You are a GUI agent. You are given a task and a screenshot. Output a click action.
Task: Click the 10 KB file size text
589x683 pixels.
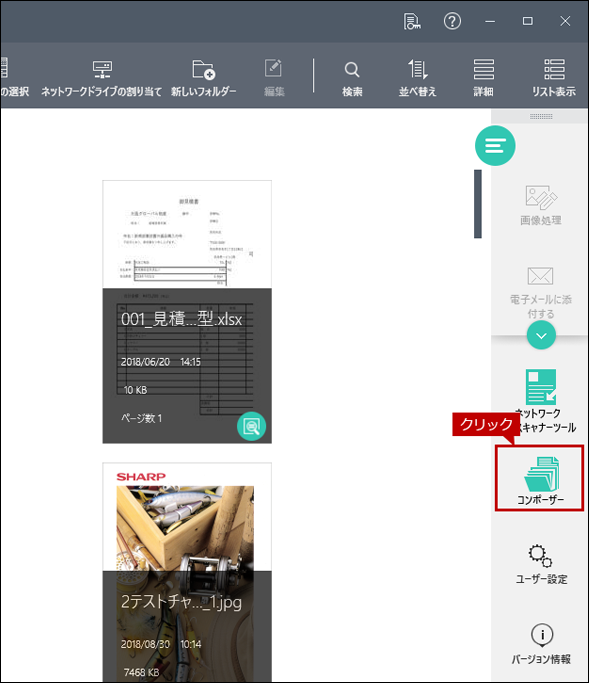click(135, 390)
